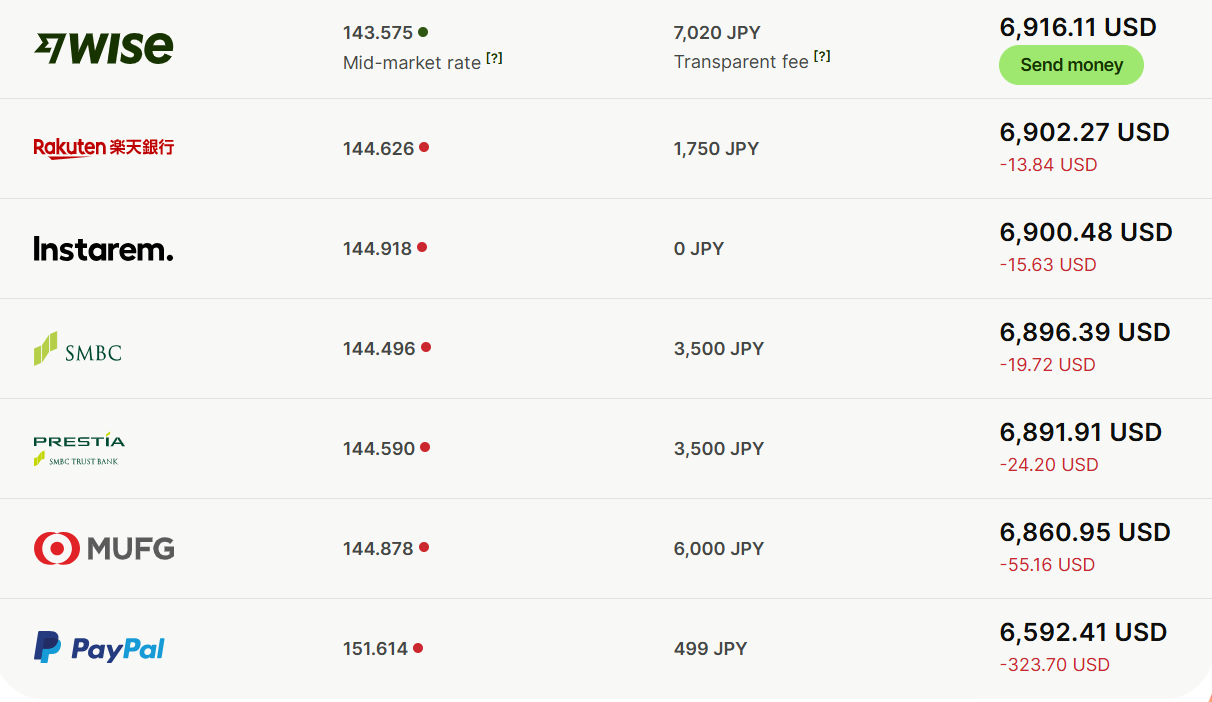Click the Rakuten Bank logo
The width and height of the screenshot is (1212, 702).
pyautogui.click(x=103, y=148)
